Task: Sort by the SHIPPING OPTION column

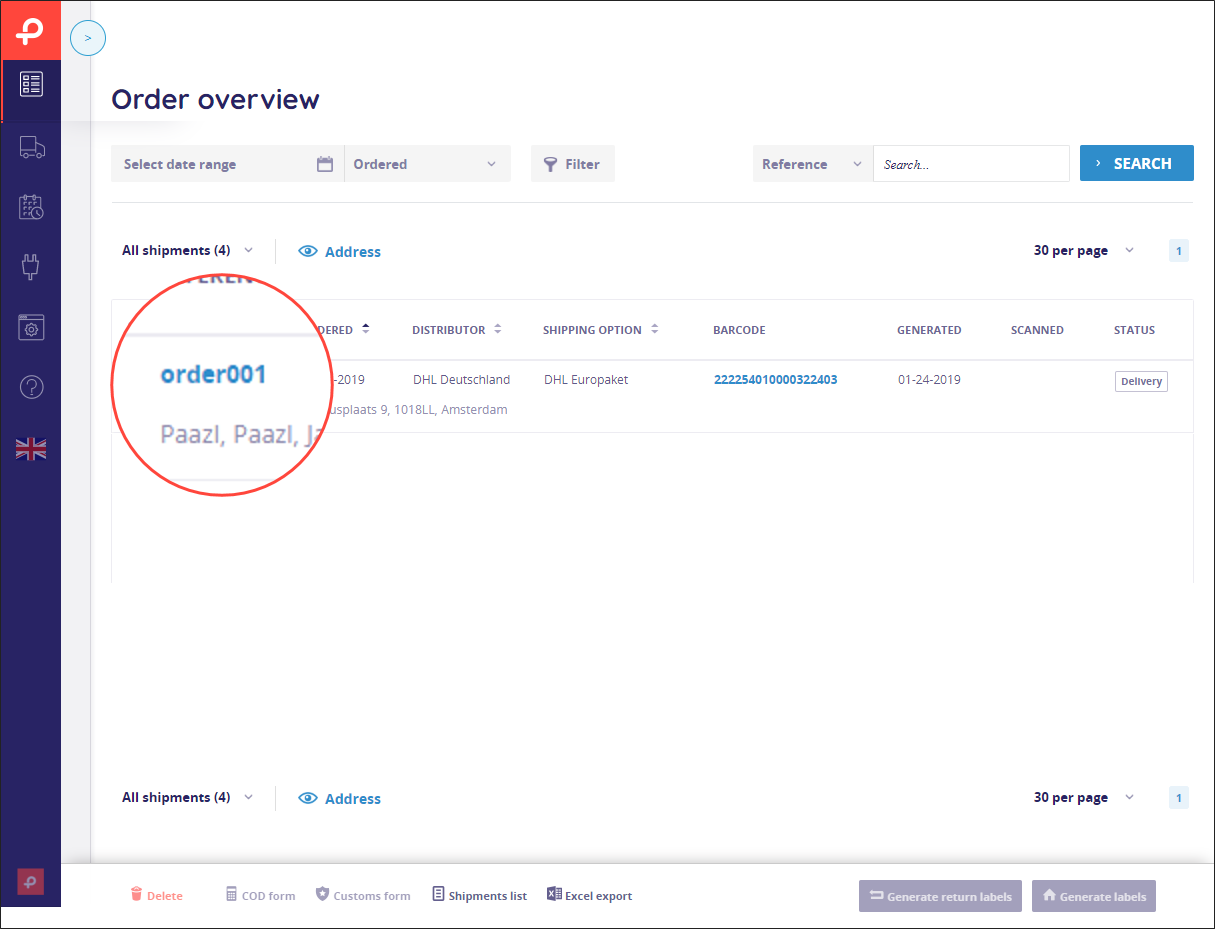Action: coord(601,330)
